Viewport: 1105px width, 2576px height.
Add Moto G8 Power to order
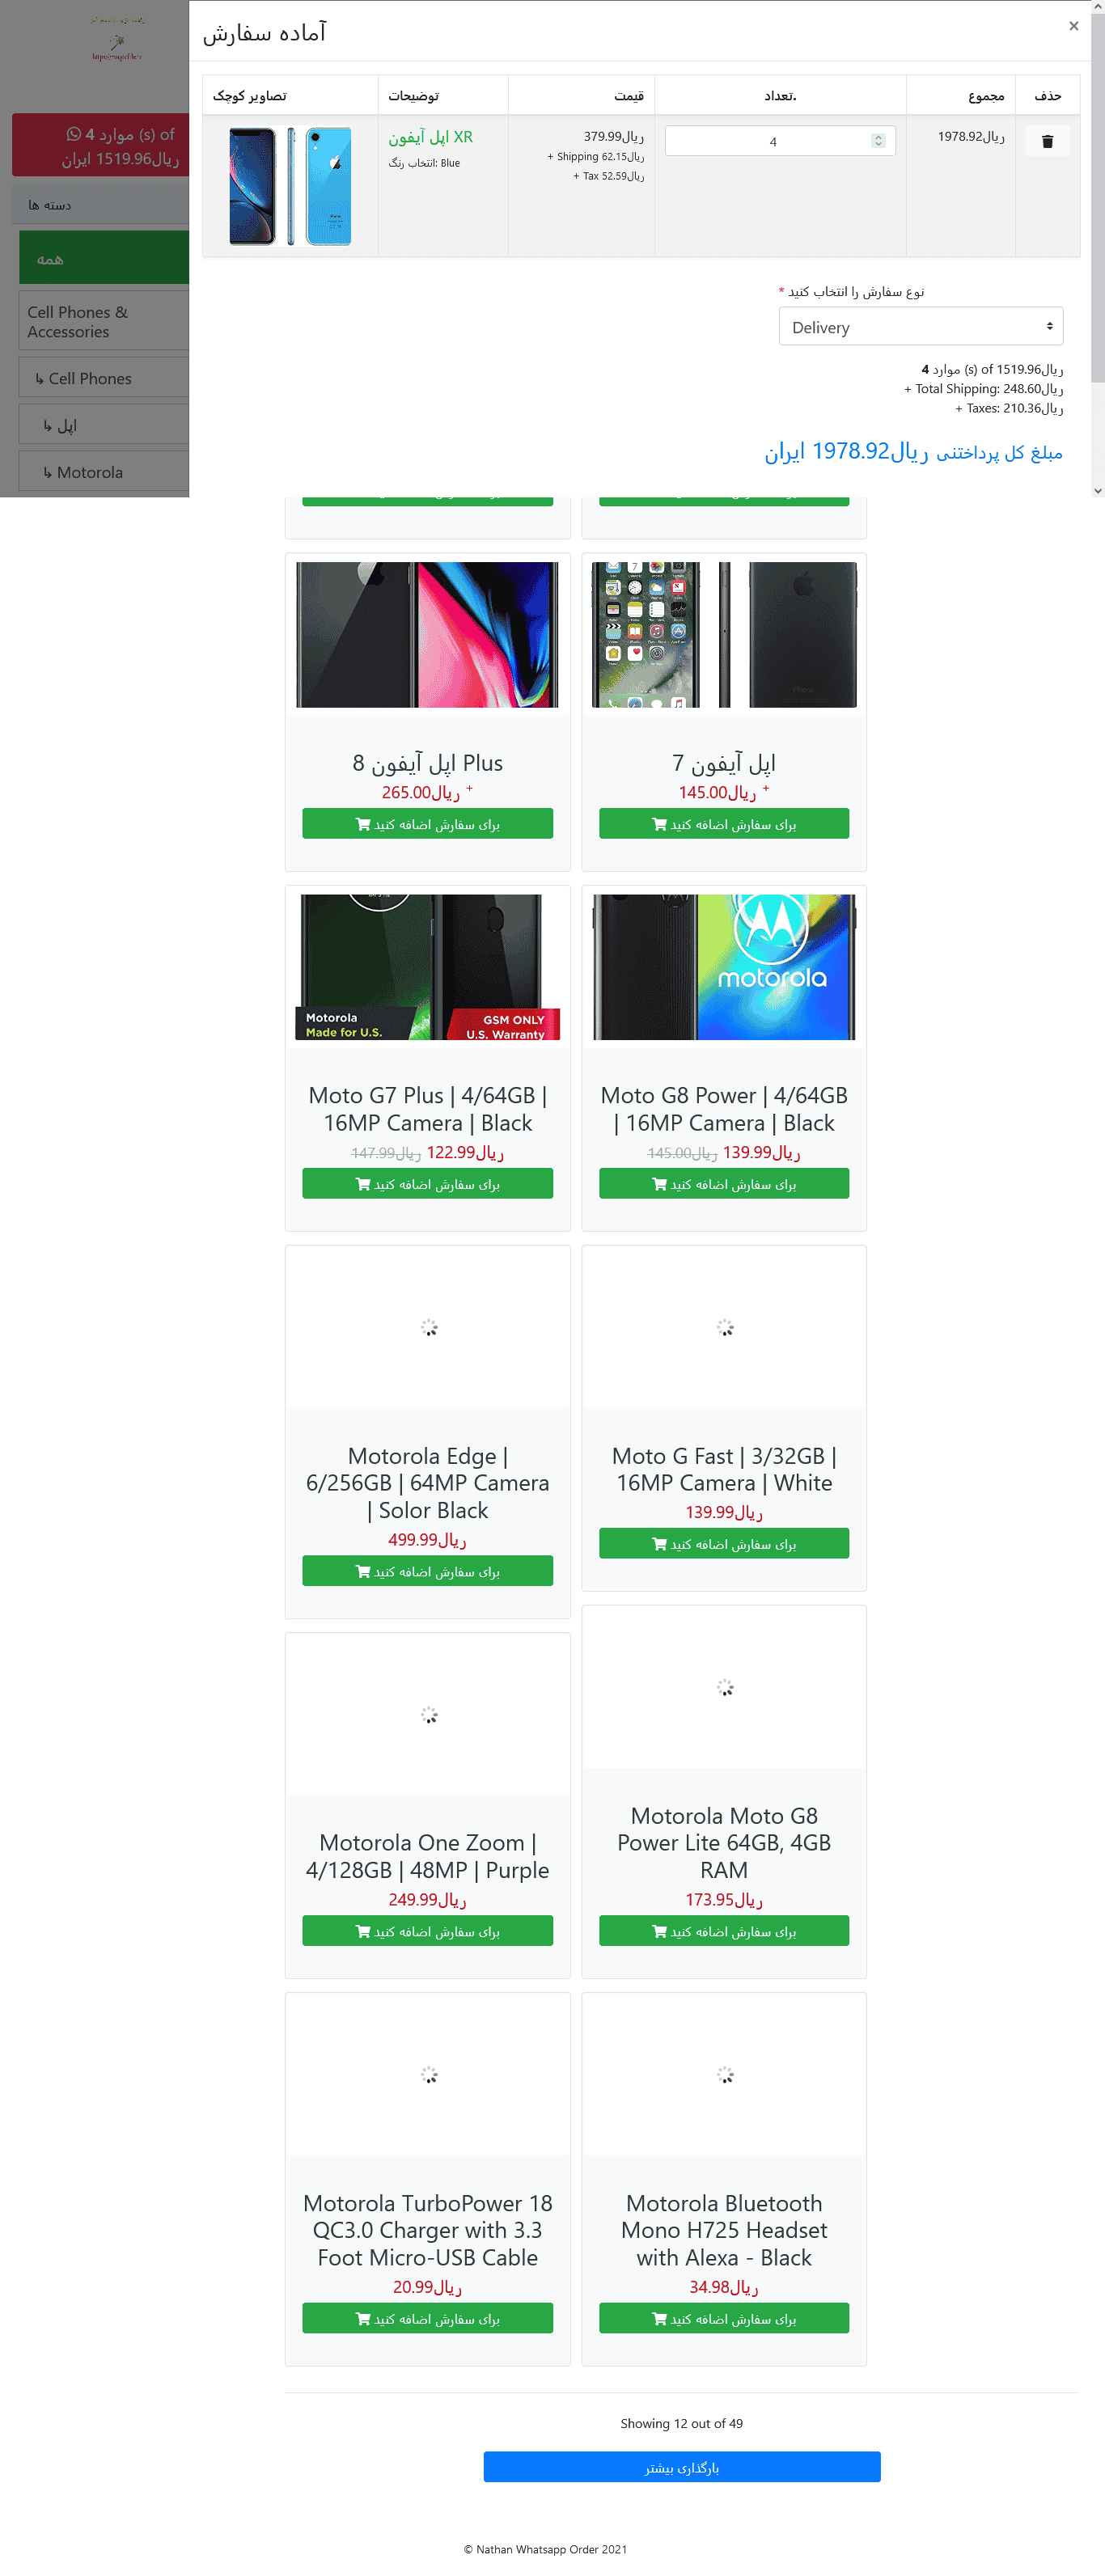[724, 1184]
